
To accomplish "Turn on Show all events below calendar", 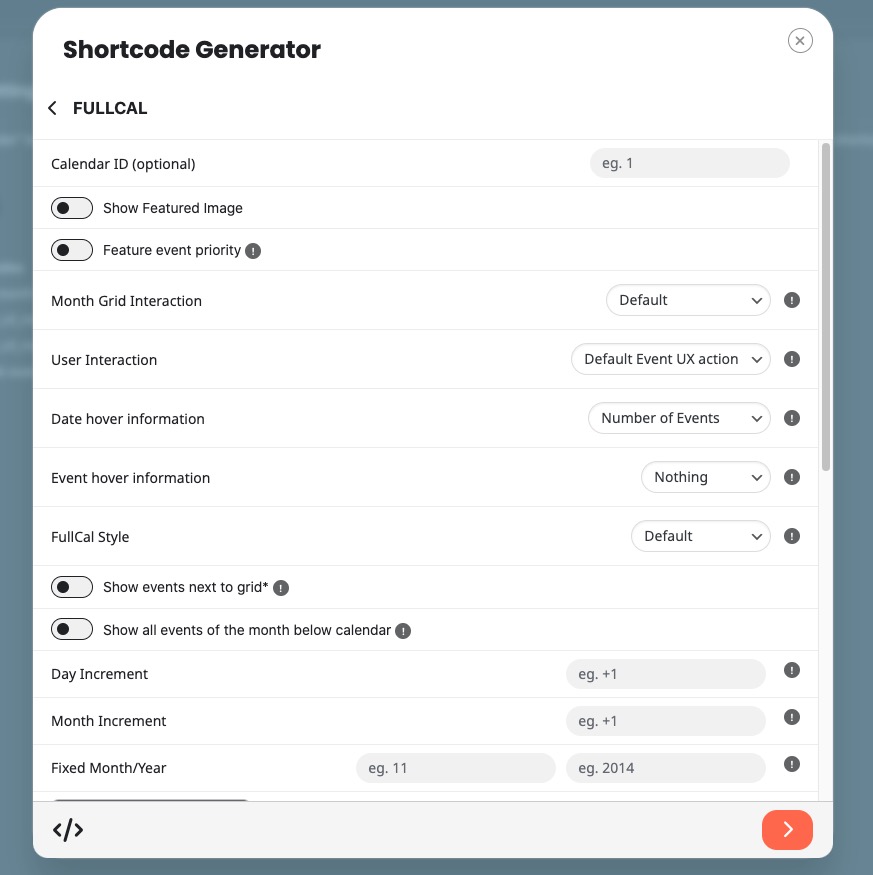I will 72,630.
